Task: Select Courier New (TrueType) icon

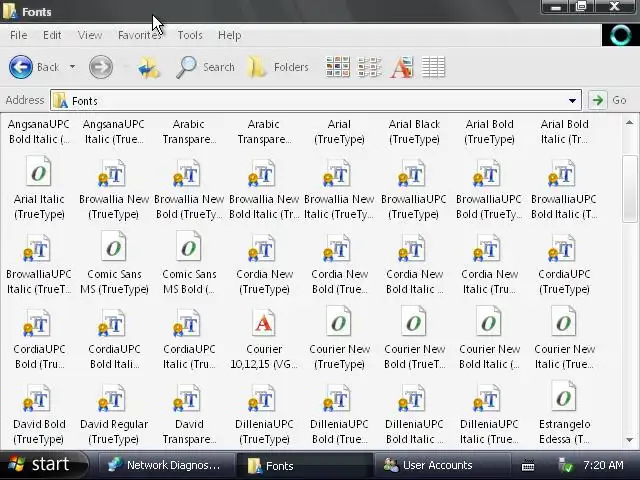Action: pos(339,322)
